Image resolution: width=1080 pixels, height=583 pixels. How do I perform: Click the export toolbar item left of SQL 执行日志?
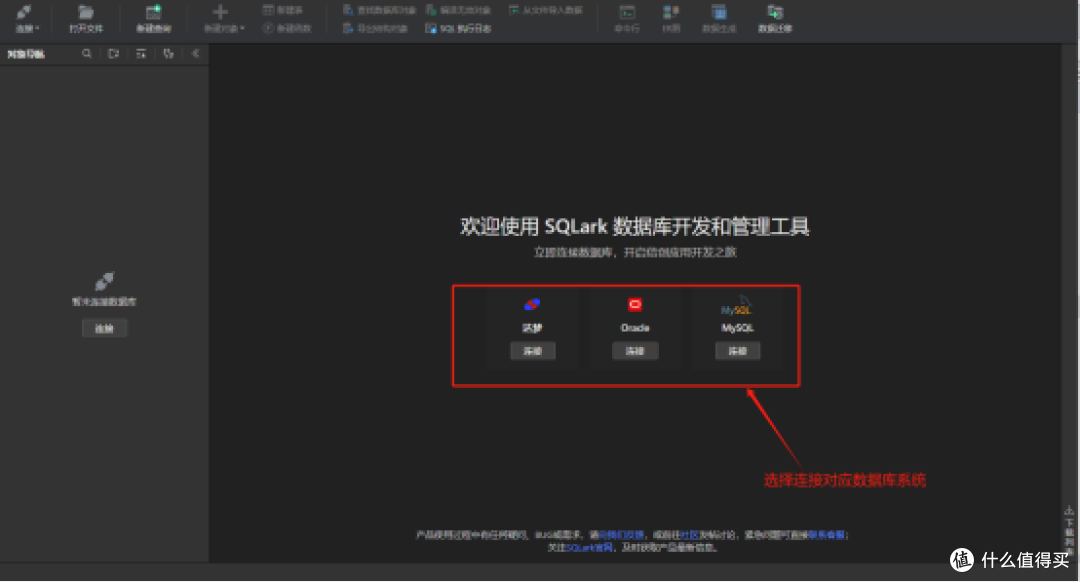coord(375,28)
